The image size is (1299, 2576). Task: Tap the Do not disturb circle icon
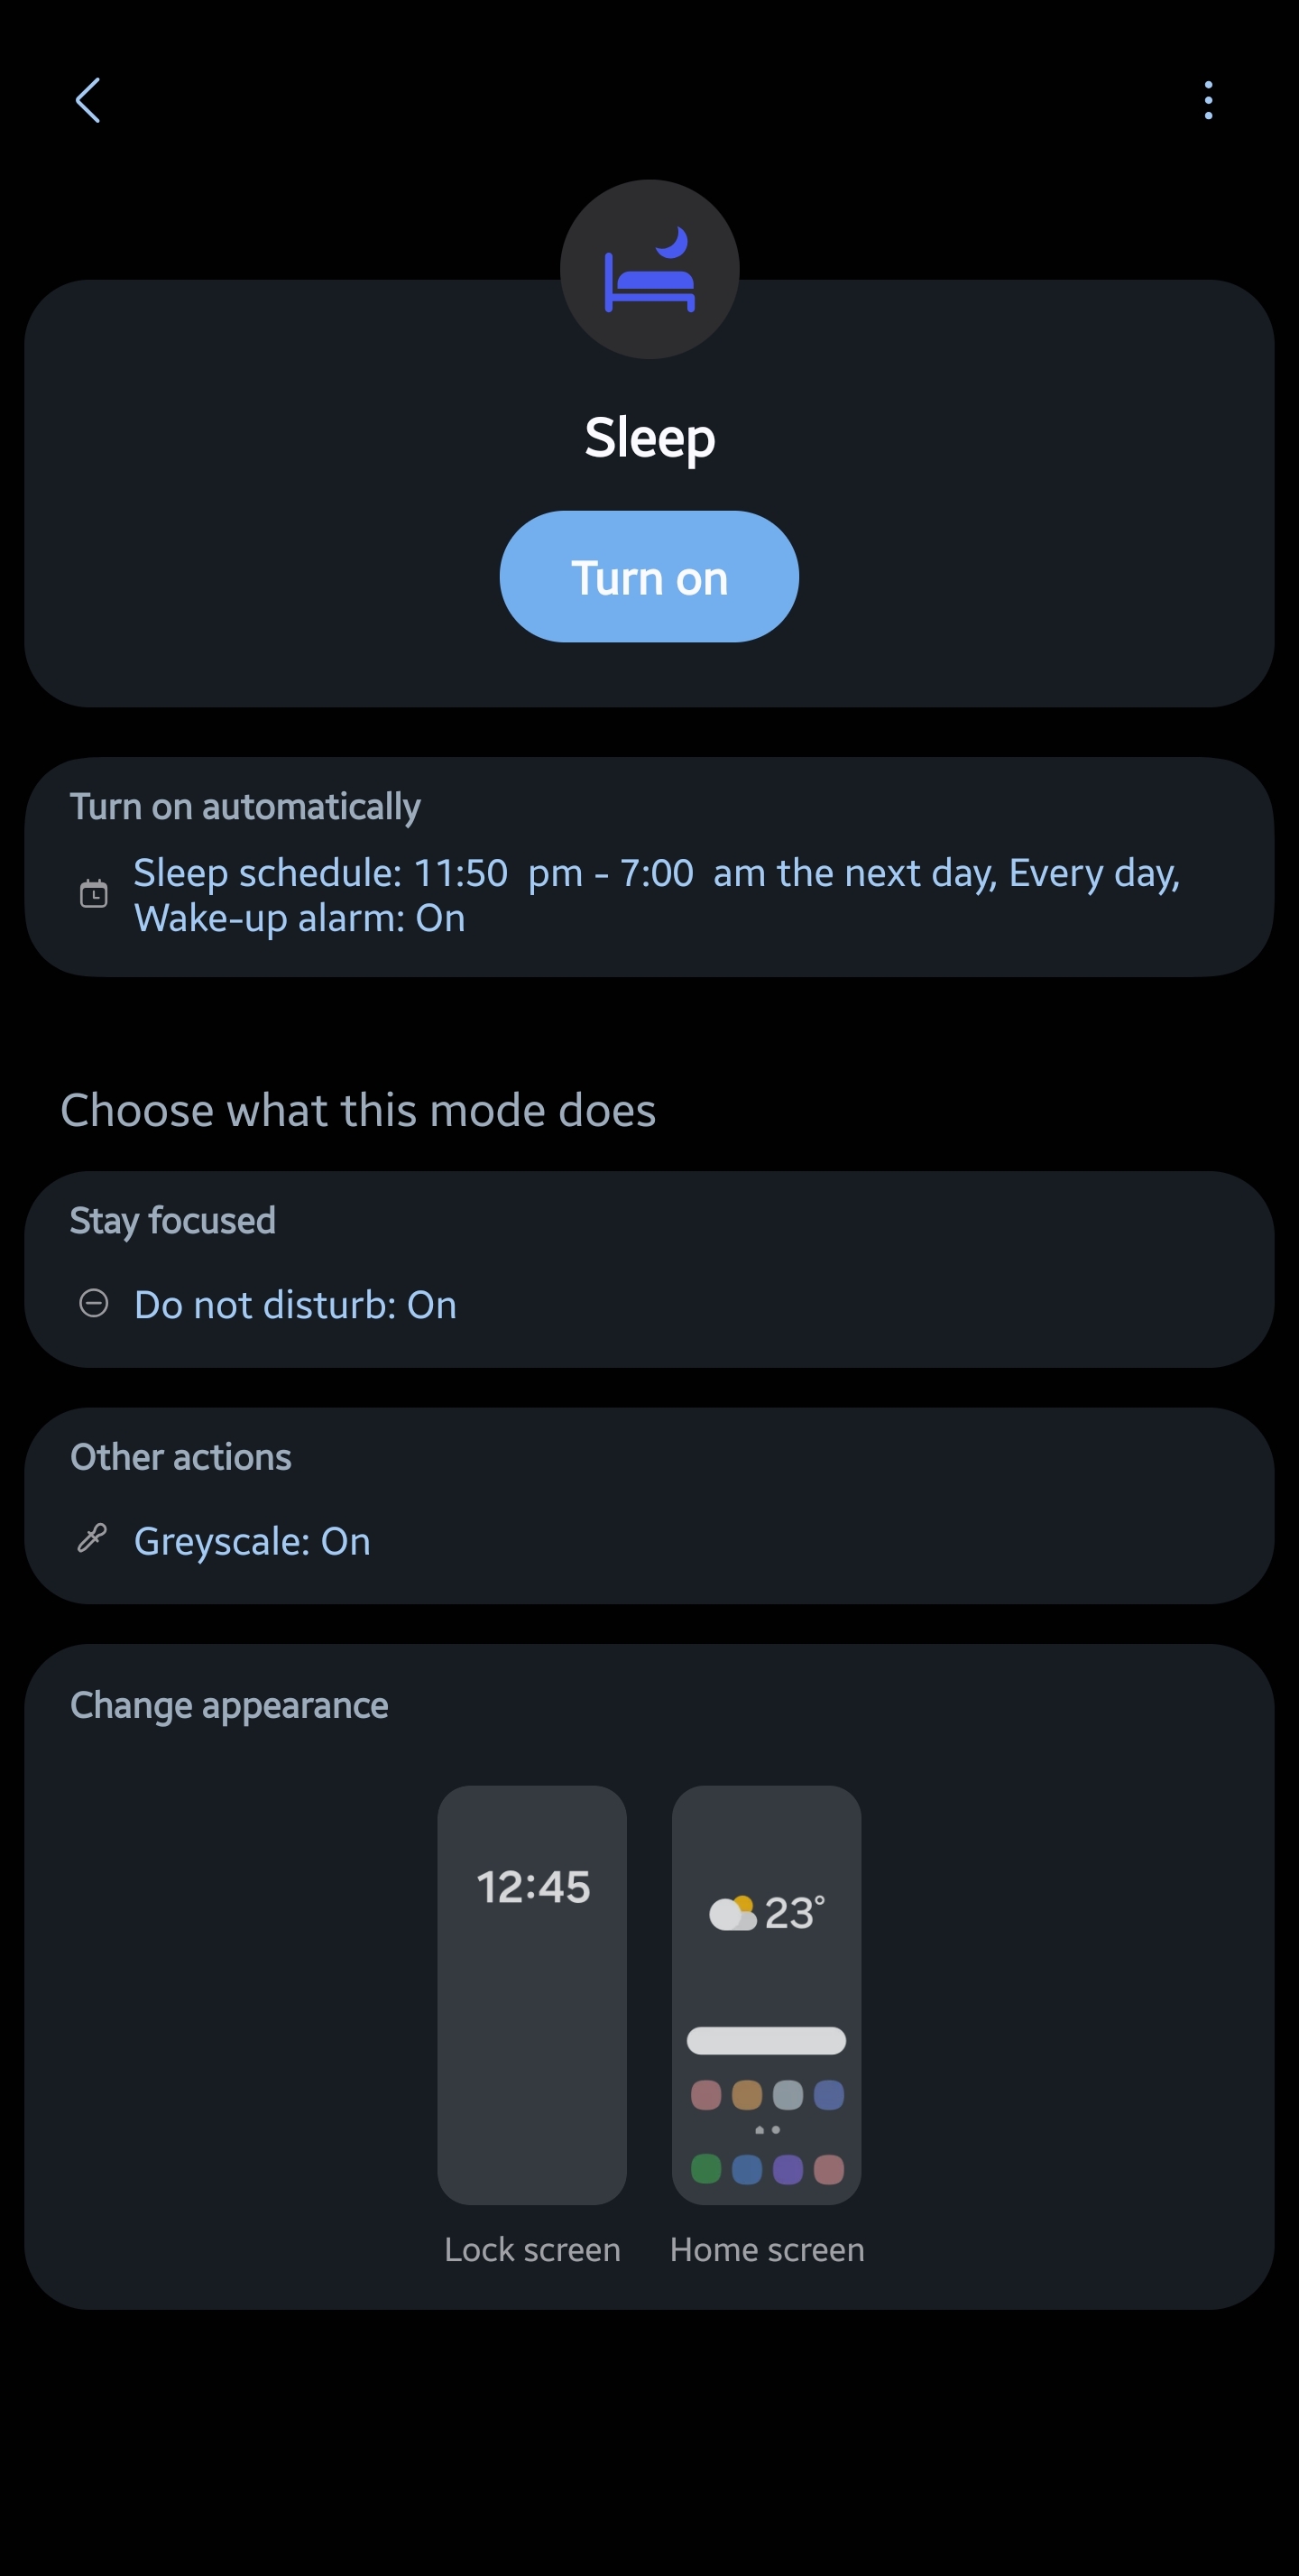tap(93, 1303)
